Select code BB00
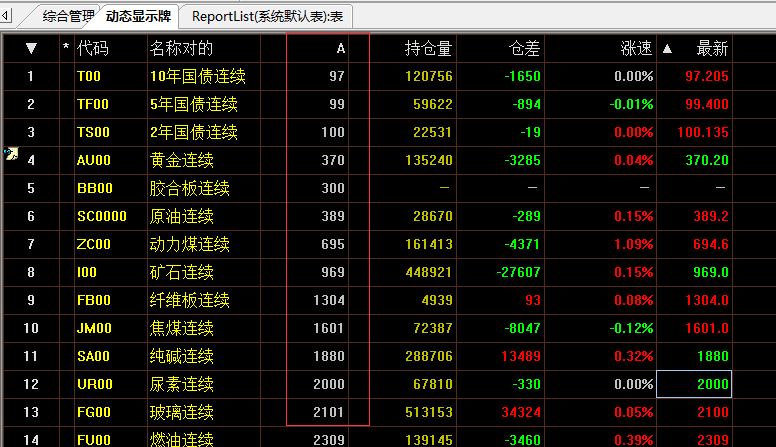 tap(95, 188)
